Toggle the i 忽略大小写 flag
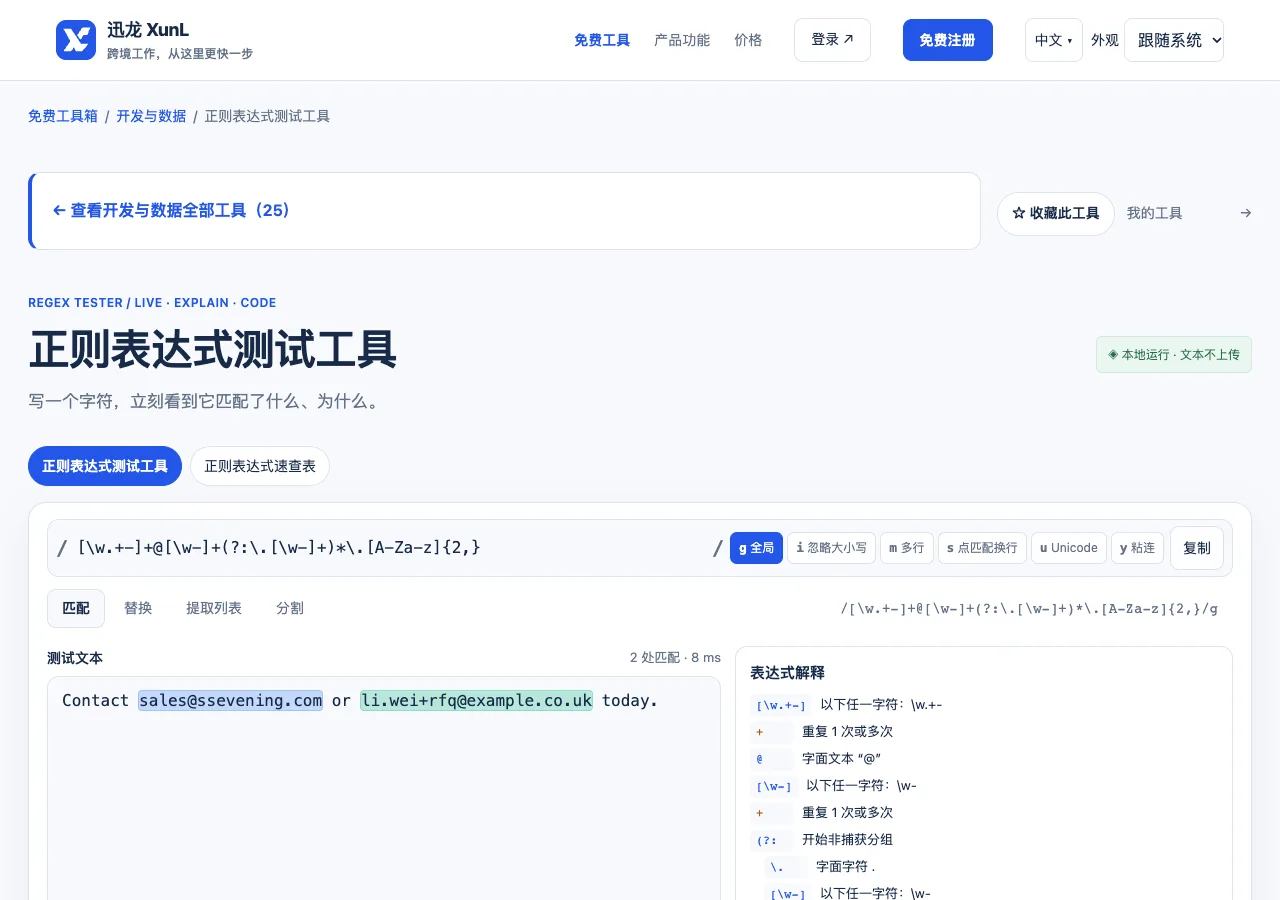Image resolution: width=1280 pixels, height=900 pixels. pos(831,548)
